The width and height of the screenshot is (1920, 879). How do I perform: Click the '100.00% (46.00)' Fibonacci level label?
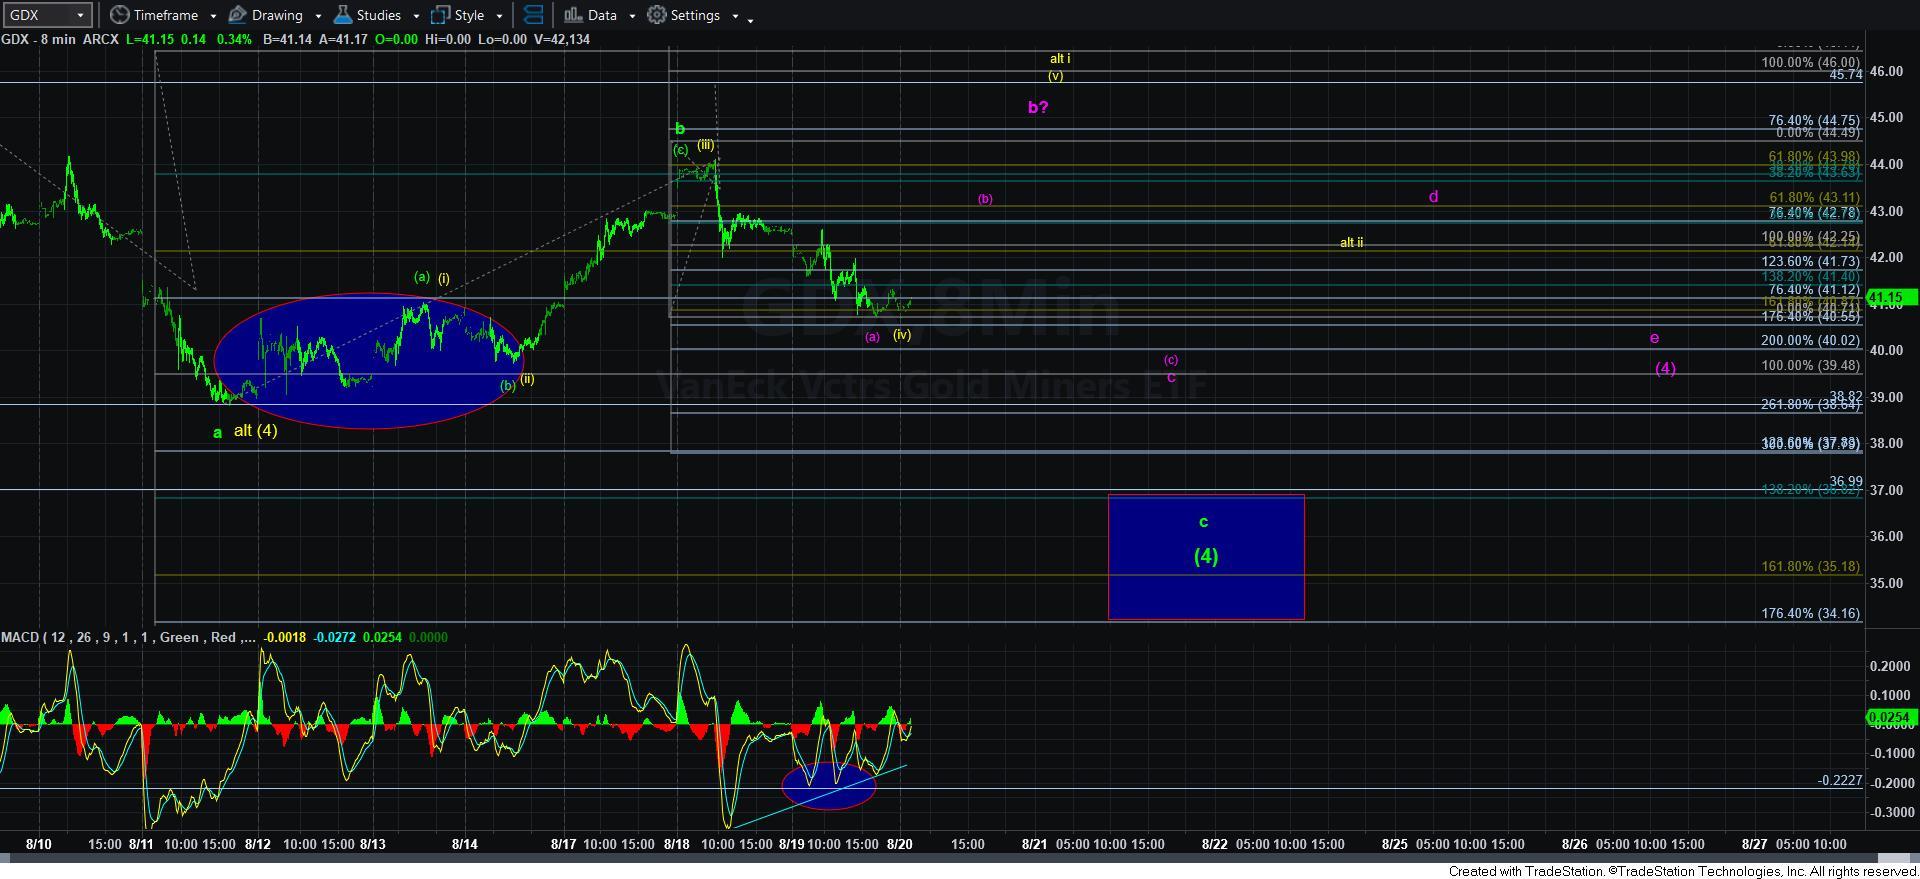click(1810, 63)
